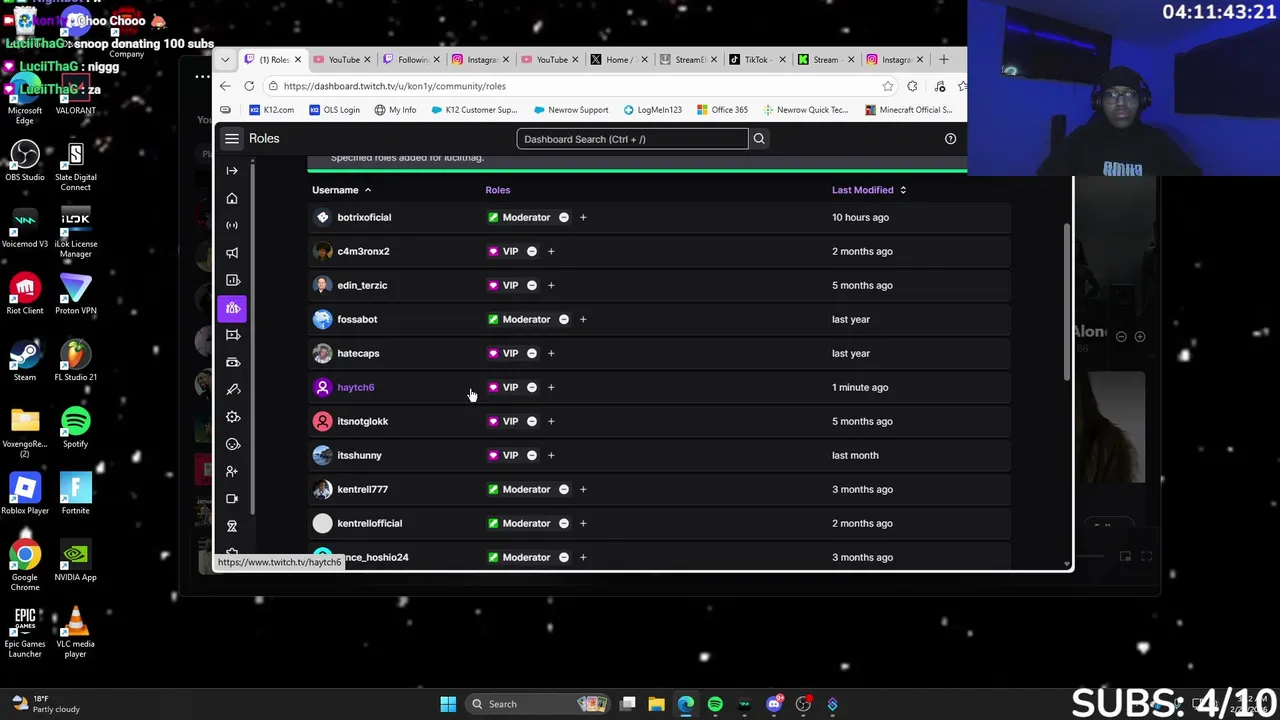The image size is (1280, 720).
Task: Click the browser address bar URL
Action: pyautogui.click(x=395, y=86)
